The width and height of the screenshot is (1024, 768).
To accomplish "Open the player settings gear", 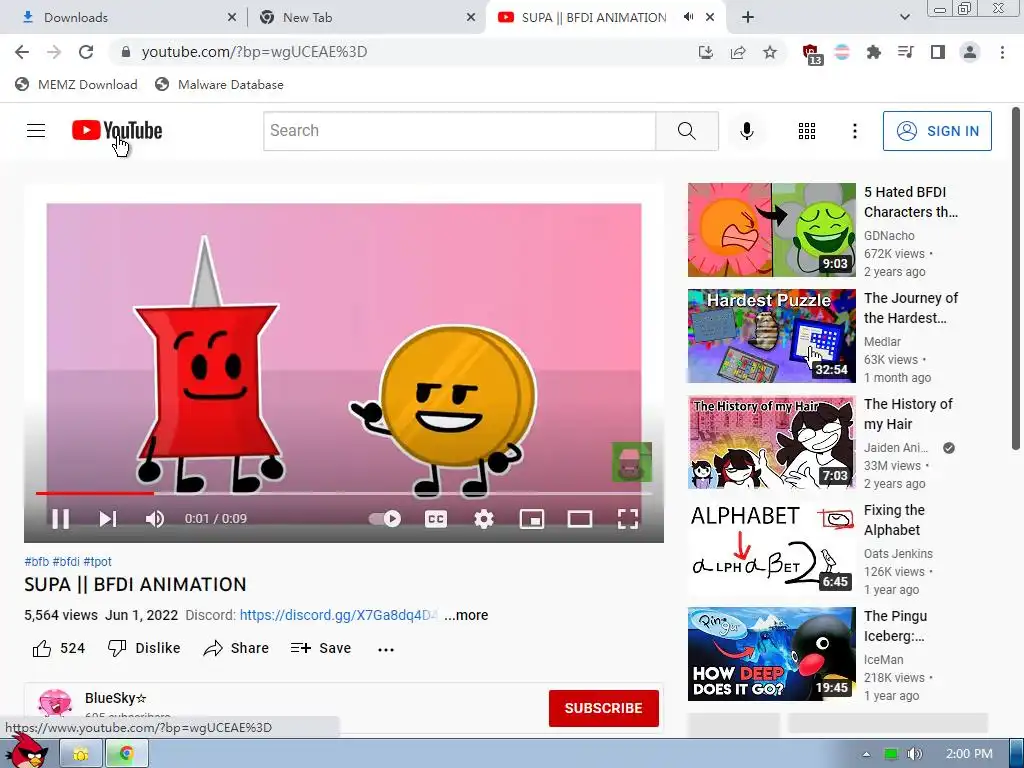I will [483, 519].
